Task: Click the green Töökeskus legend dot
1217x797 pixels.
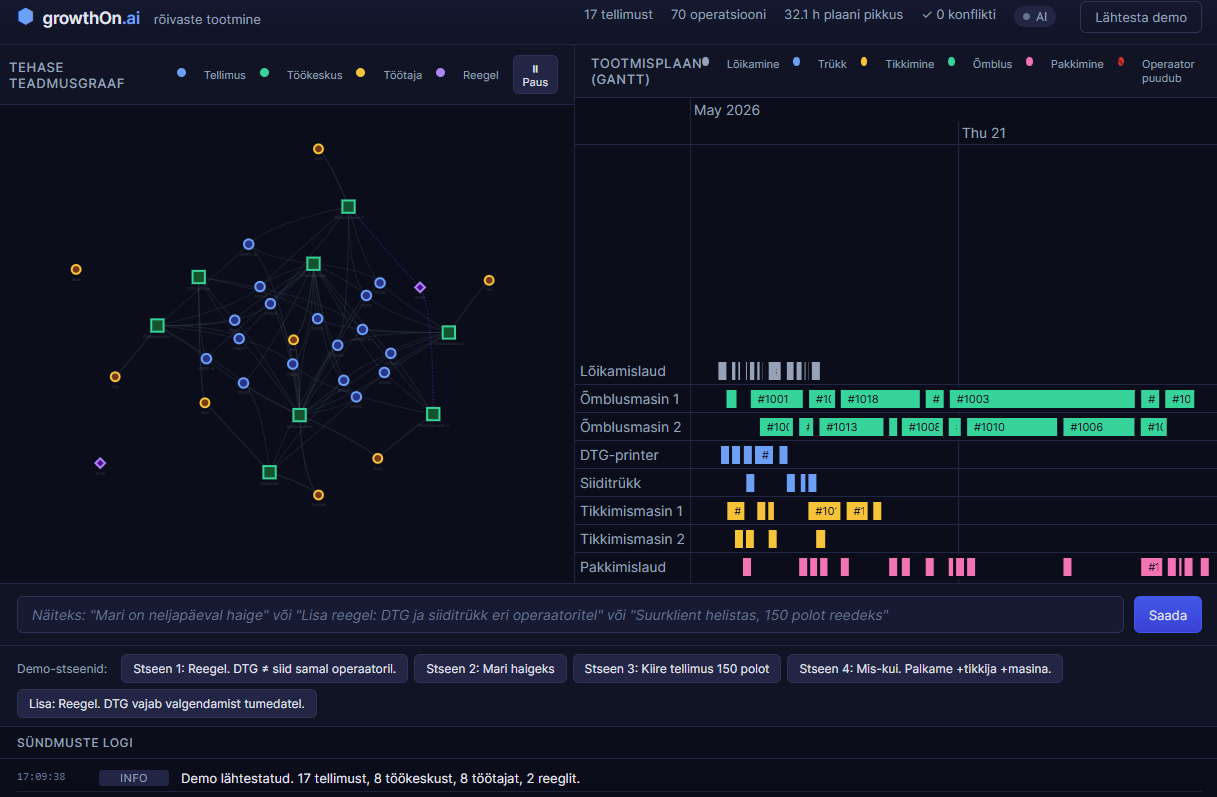Action: pos(265,73)
